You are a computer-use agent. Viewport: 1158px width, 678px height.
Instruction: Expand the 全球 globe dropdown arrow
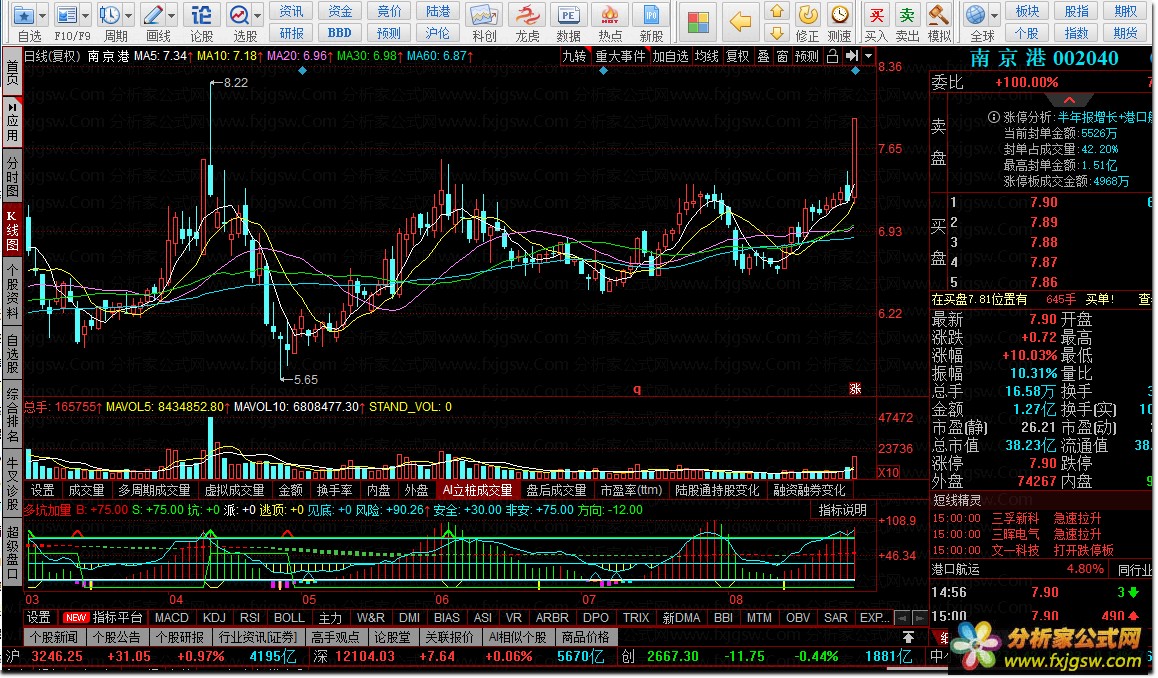[x=995, y=16]
